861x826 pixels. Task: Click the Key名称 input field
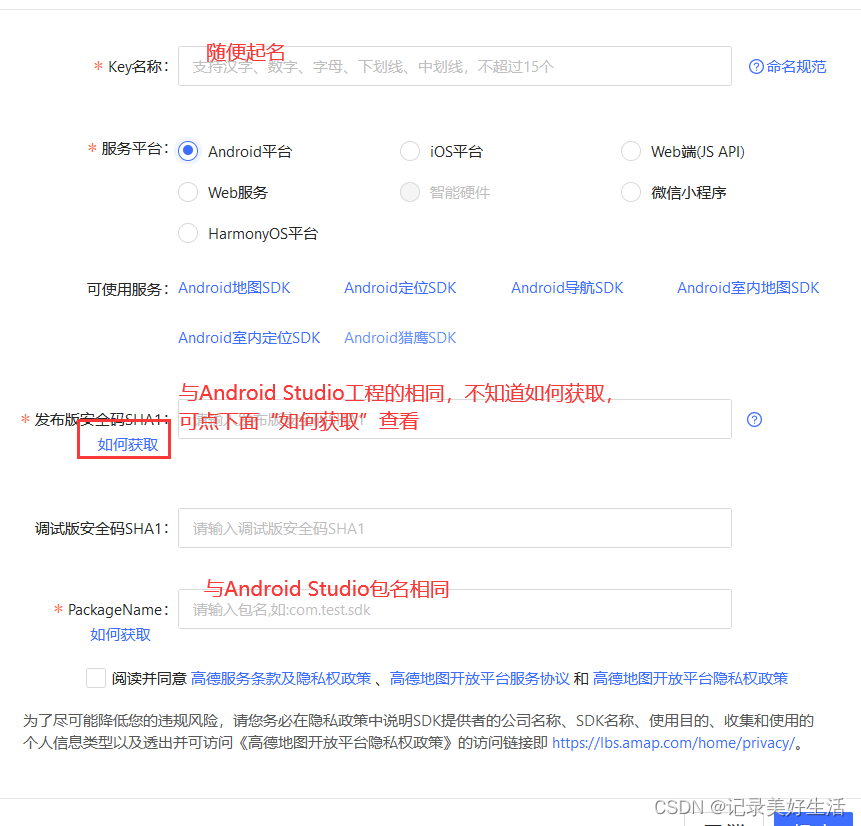(x=455, y=66)
